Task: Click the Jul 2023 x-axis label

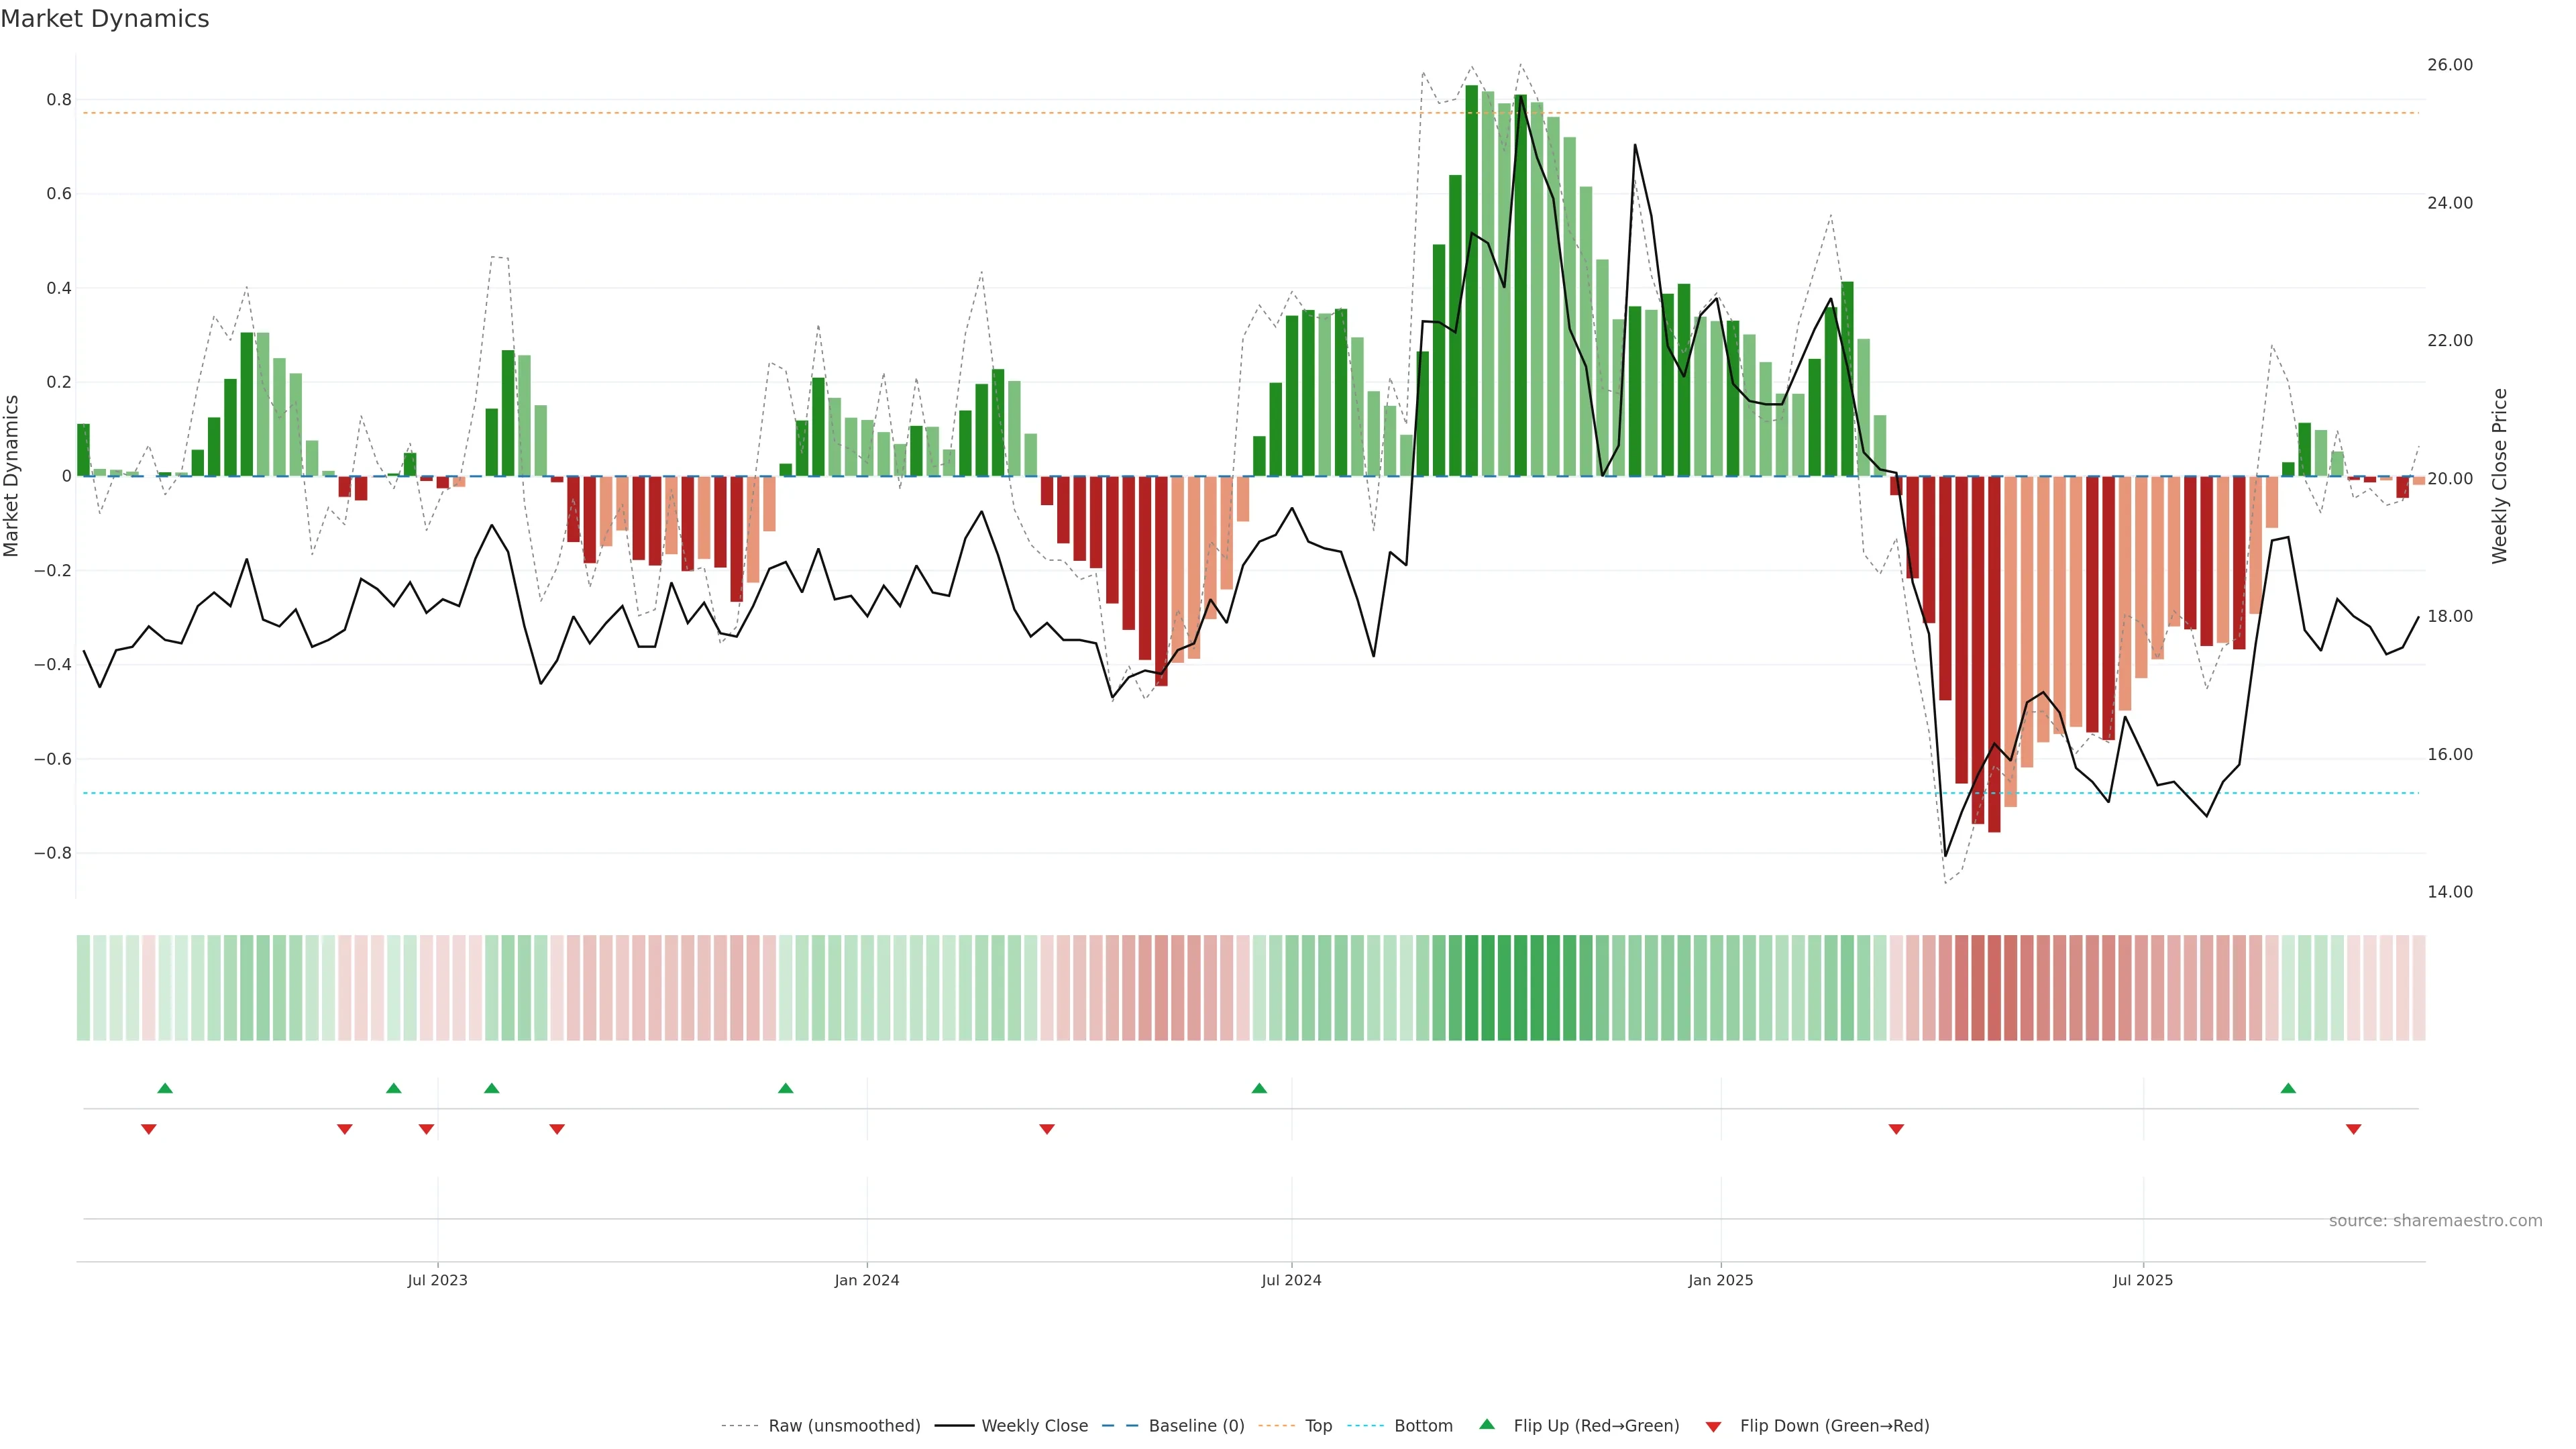Action: 437,1280
